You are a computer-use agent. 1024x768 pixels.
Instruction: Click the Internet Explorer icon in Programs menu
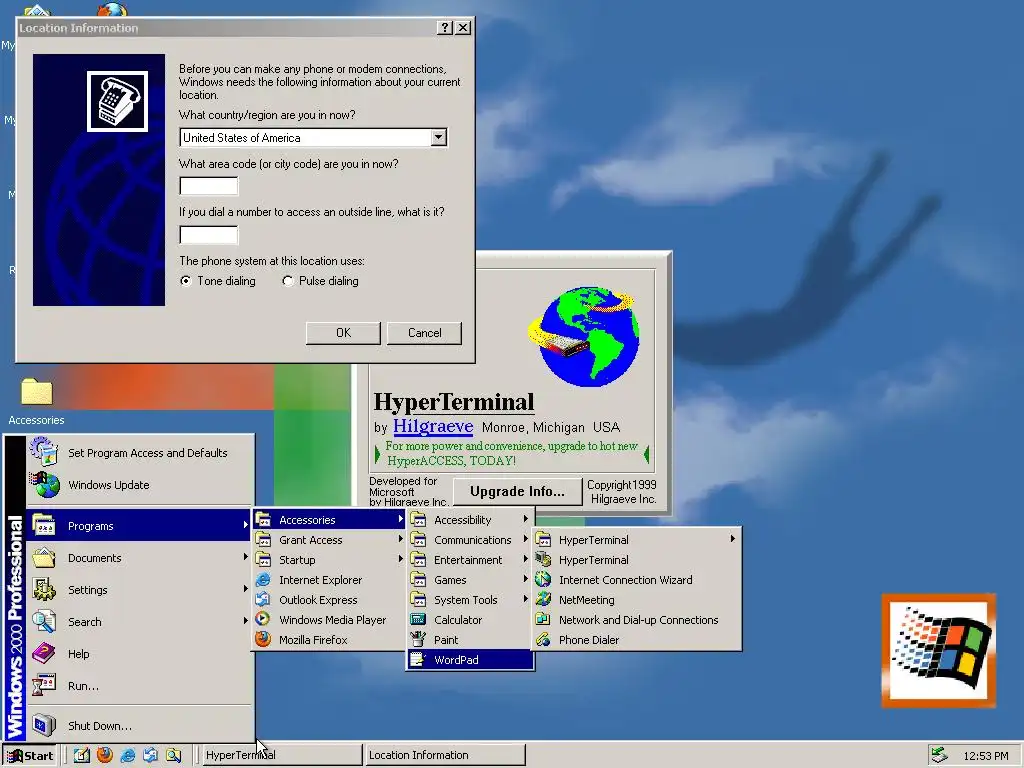(263, 579)
